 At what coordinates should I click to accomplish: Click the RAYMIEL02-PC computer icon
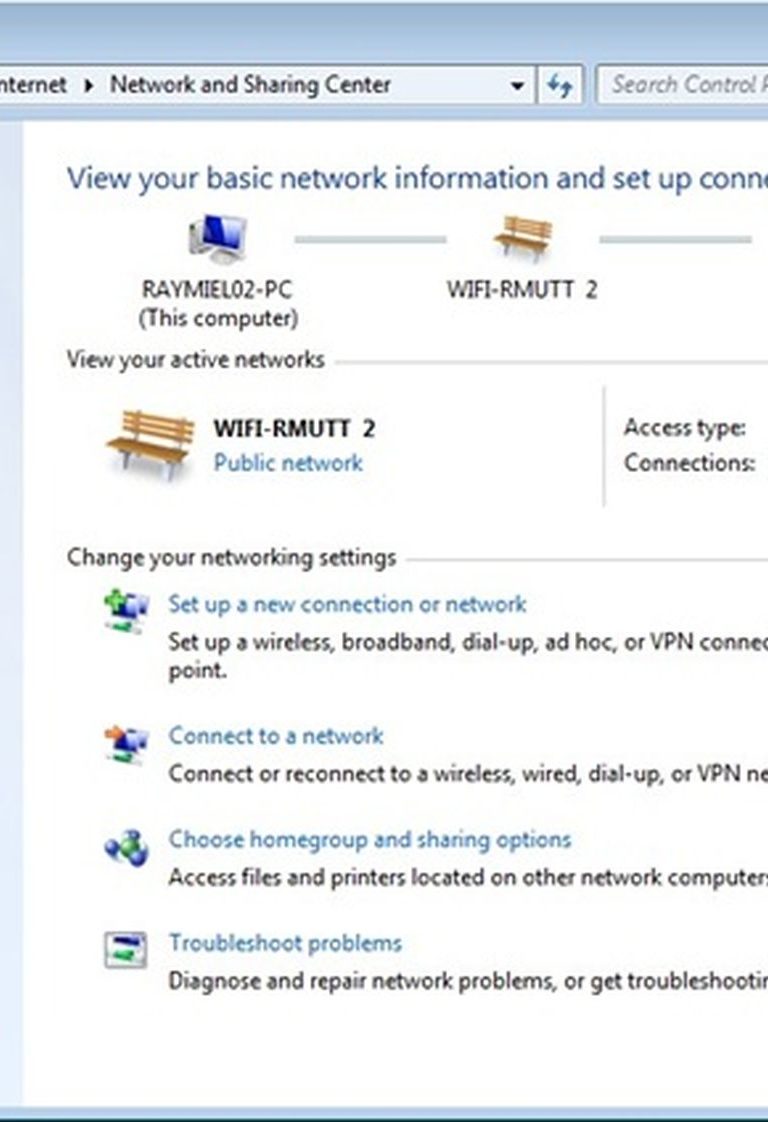[219, 238]
